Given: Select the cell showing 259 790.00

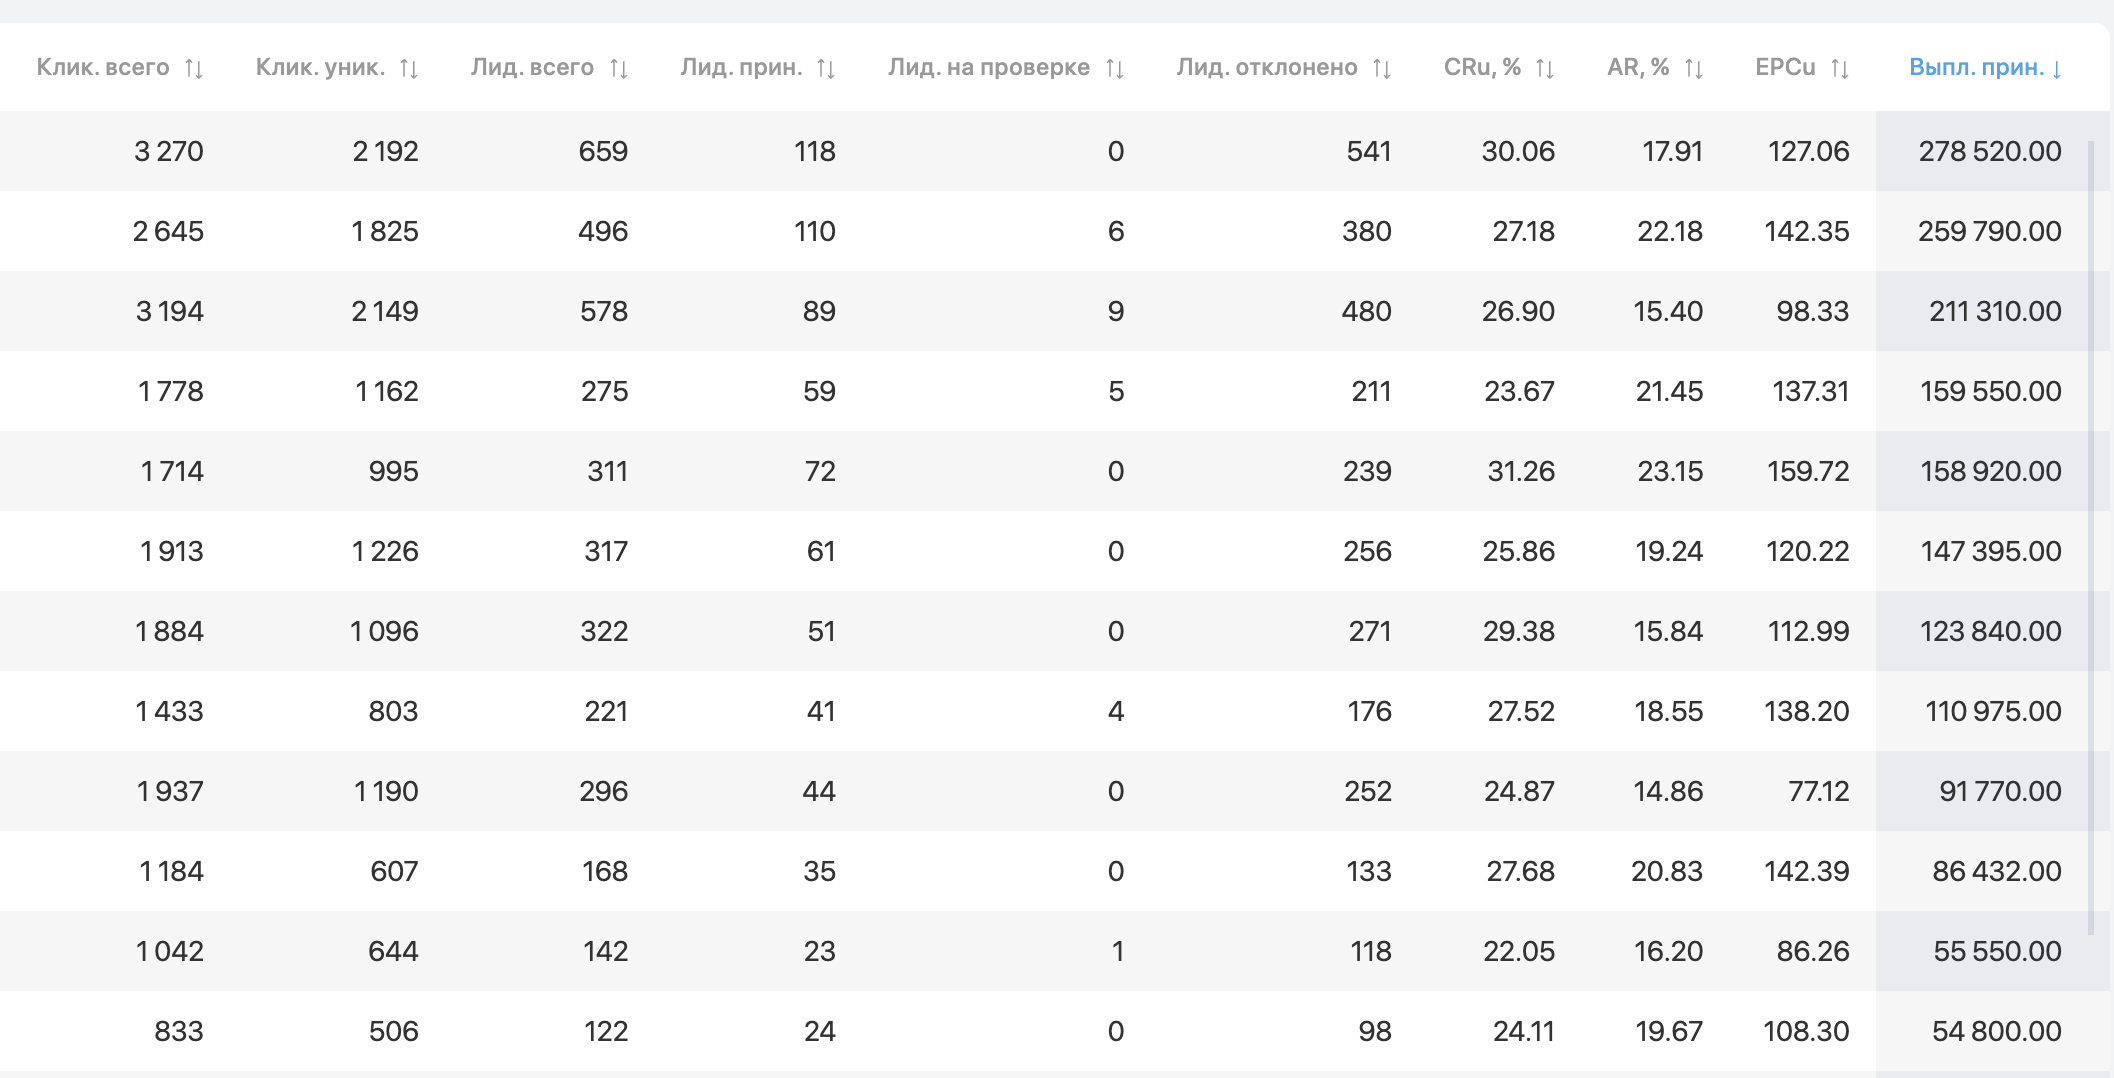Looking at the screenshot, I should pos(1989,231).
